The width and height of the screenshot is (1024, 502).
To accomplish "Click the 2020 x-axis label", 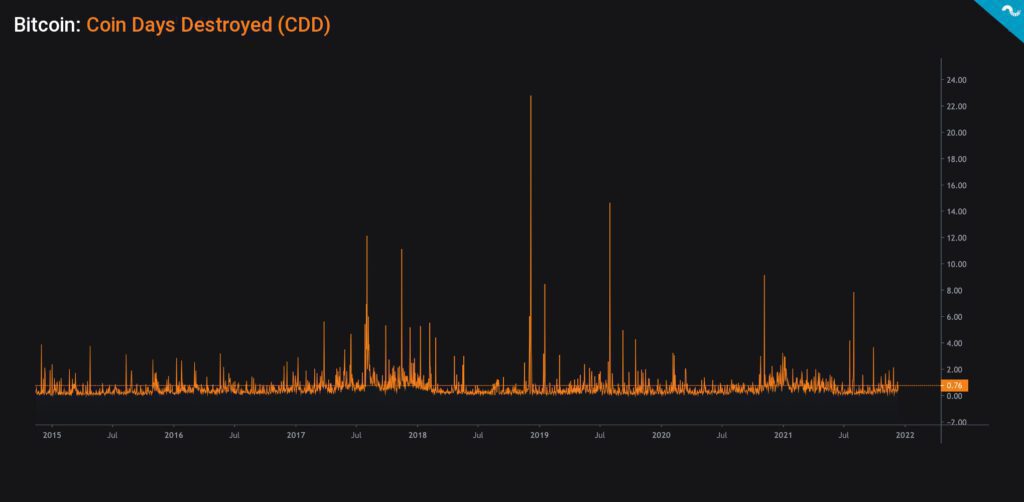I will click(x=661, y=435).
